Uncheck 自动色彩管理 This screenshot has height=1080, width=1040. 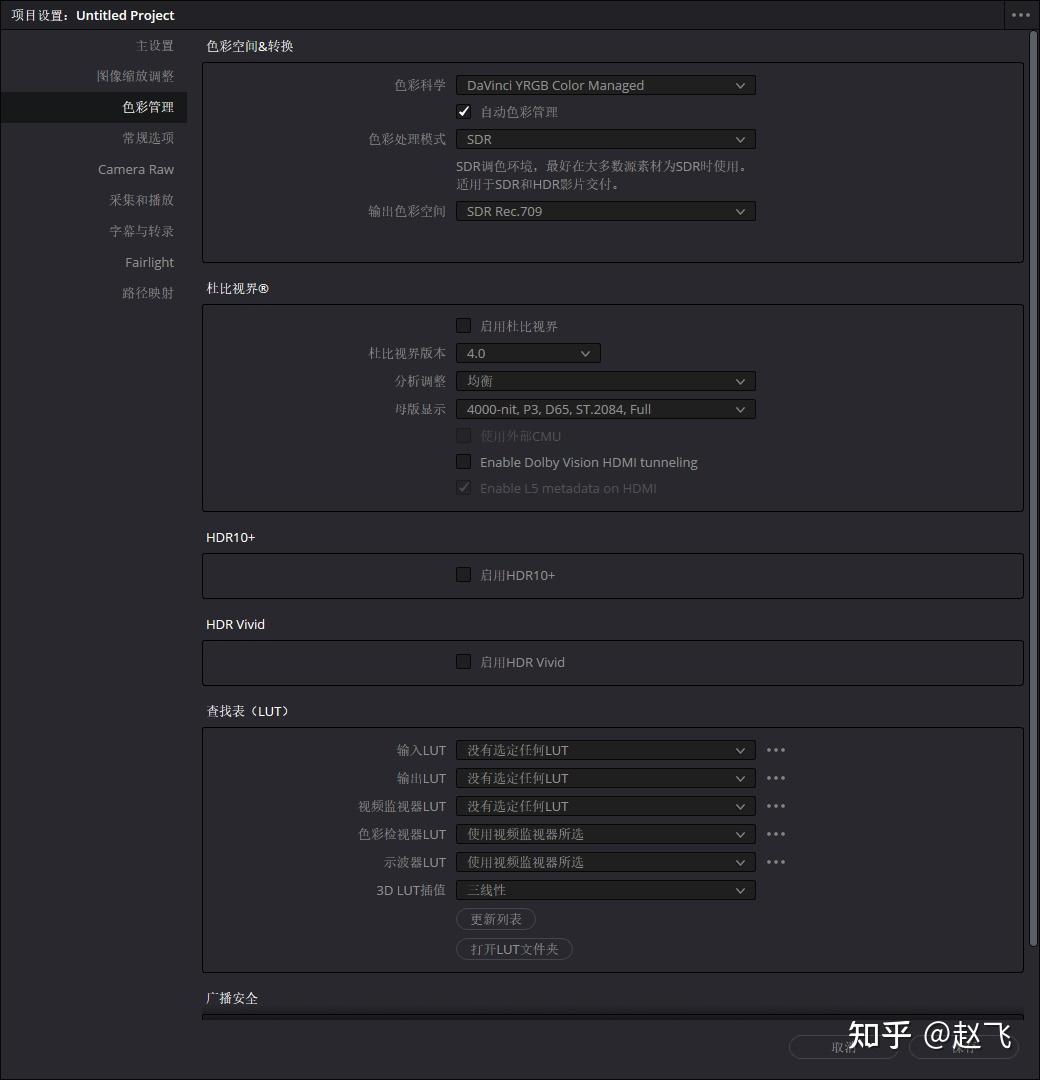(x=463, y=111)
